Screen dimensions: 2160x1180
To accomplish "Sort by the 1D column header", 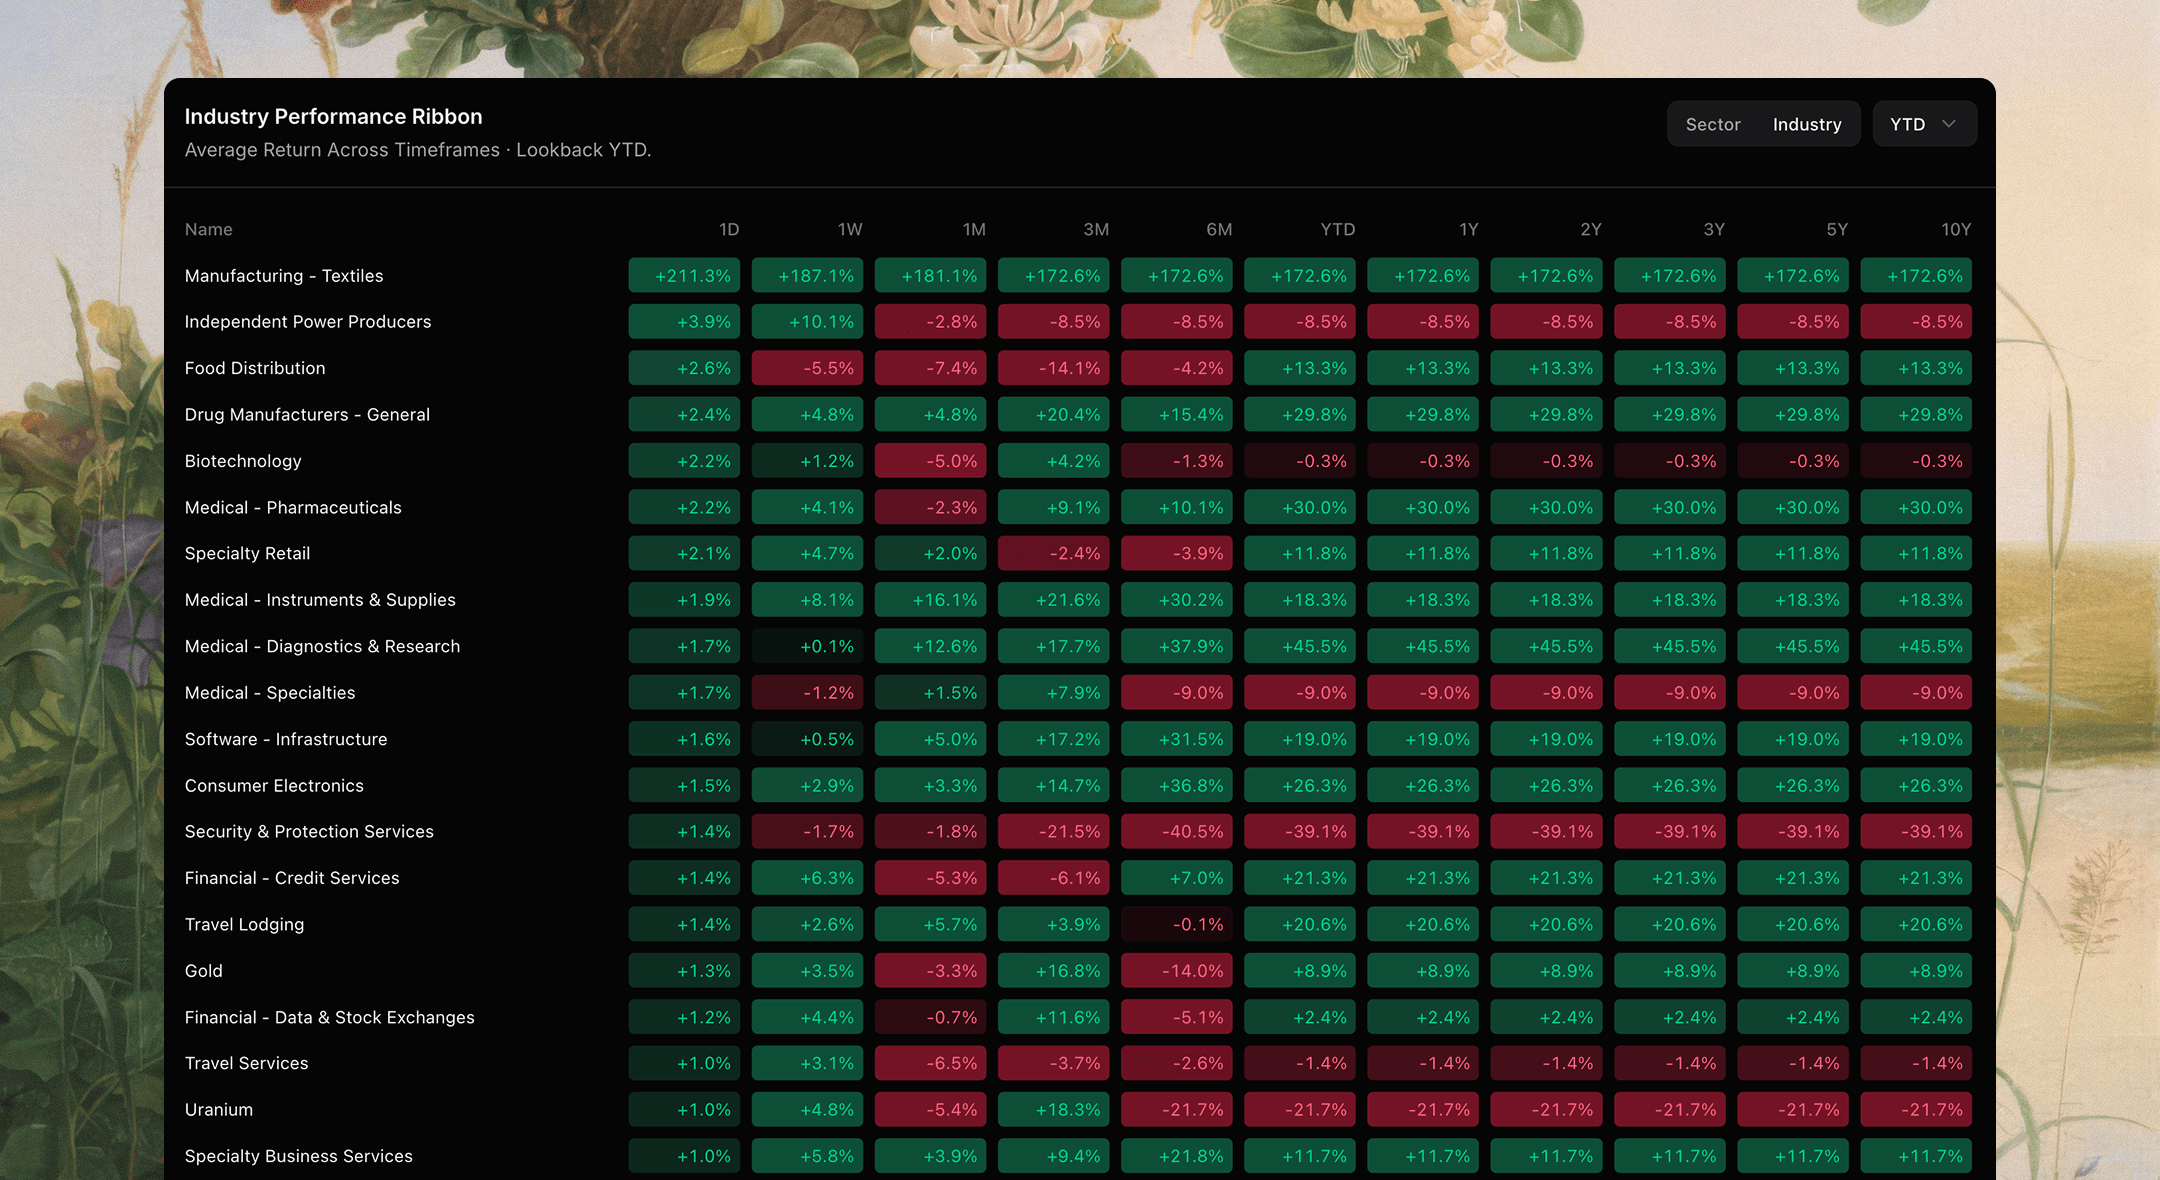I will [x=729, y=230].
